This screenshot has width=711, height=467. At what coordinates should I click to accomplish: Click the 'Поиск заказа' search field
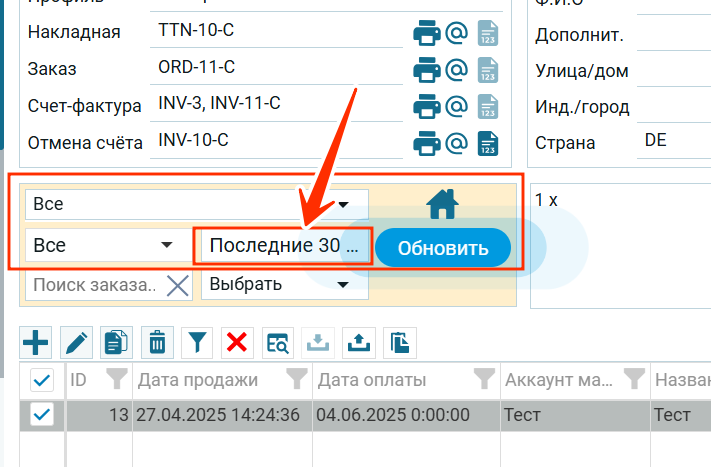93,285
